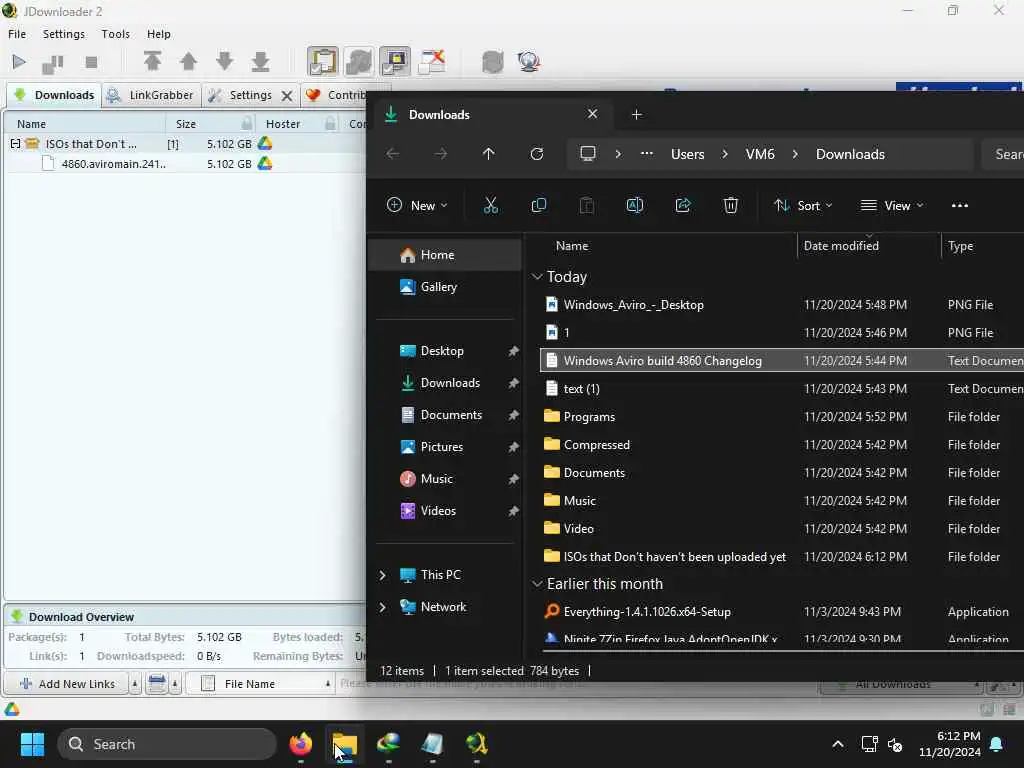Click Add New Links button
The image size is (1024, 768).
tap(67, 684)
